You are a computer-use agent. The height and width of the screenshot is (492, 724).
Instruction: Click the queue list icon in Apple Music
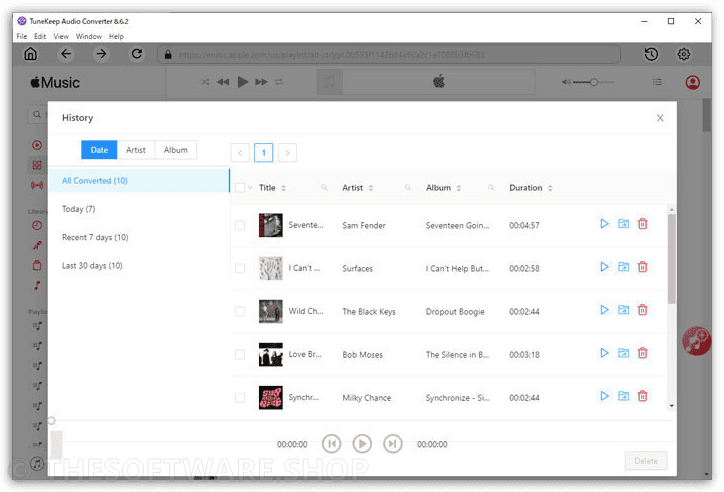point(657,82)
